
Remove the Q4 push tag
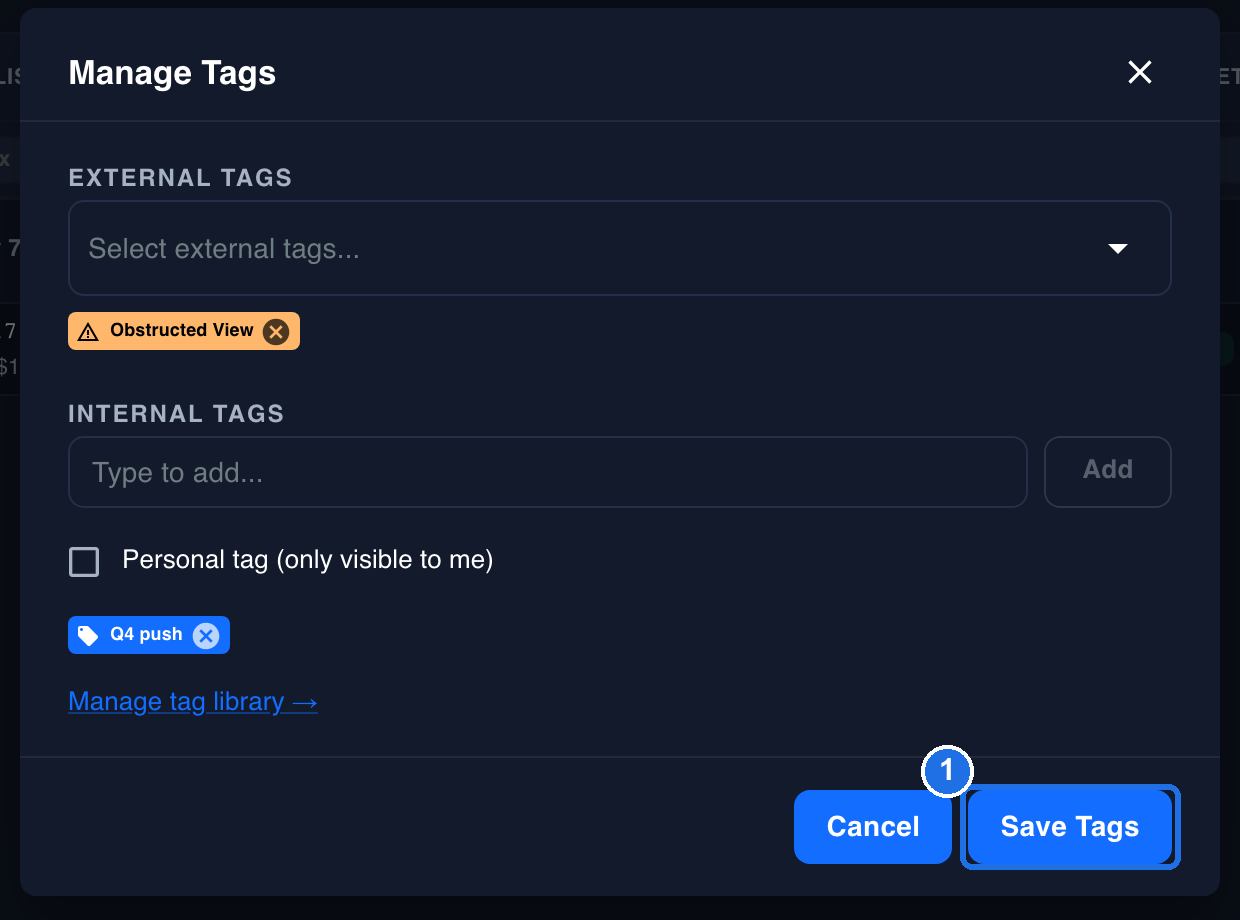click(x=205, y=635)
